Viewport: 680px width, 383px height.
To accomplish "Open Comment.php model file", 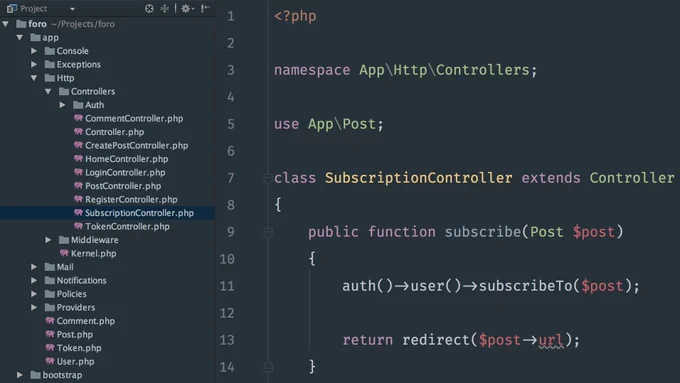I will [x=86, y=321].
